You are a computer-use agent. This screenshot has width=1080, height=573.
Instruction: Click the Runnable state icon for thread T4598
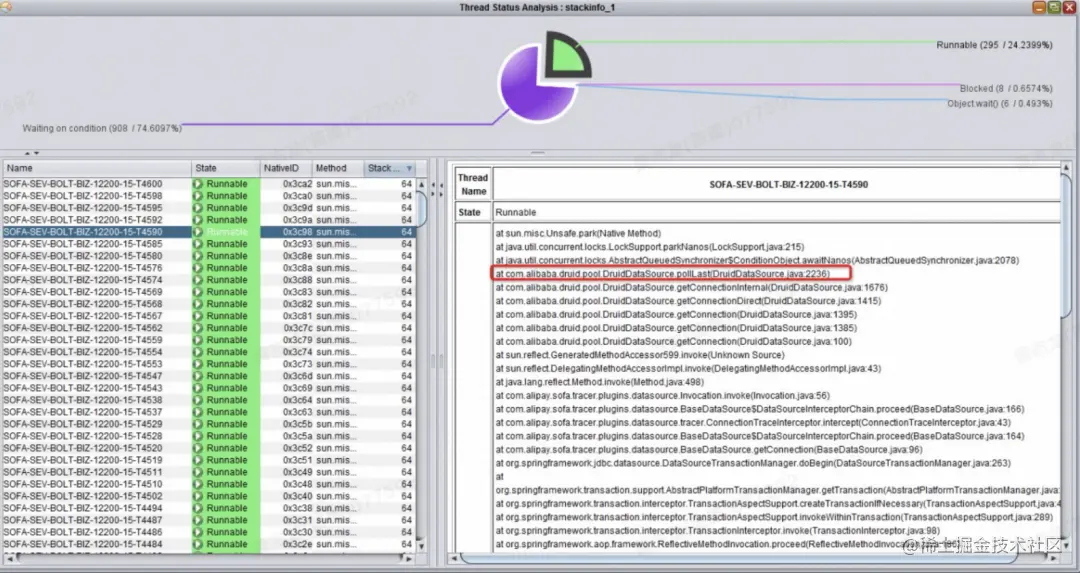click(x=198, y=196)
